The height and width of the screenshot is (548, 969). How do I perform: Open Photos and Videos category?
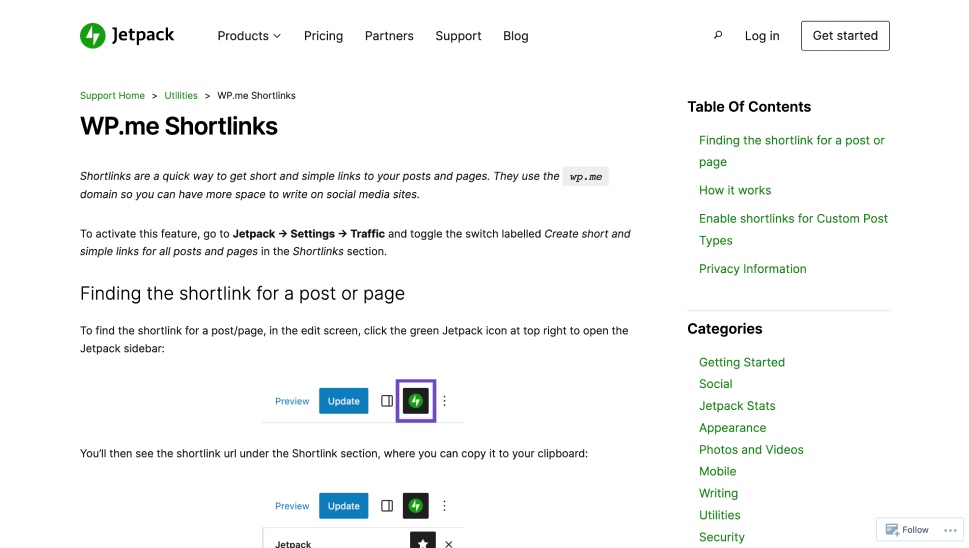pyautogui.click(x=751, y=450)
